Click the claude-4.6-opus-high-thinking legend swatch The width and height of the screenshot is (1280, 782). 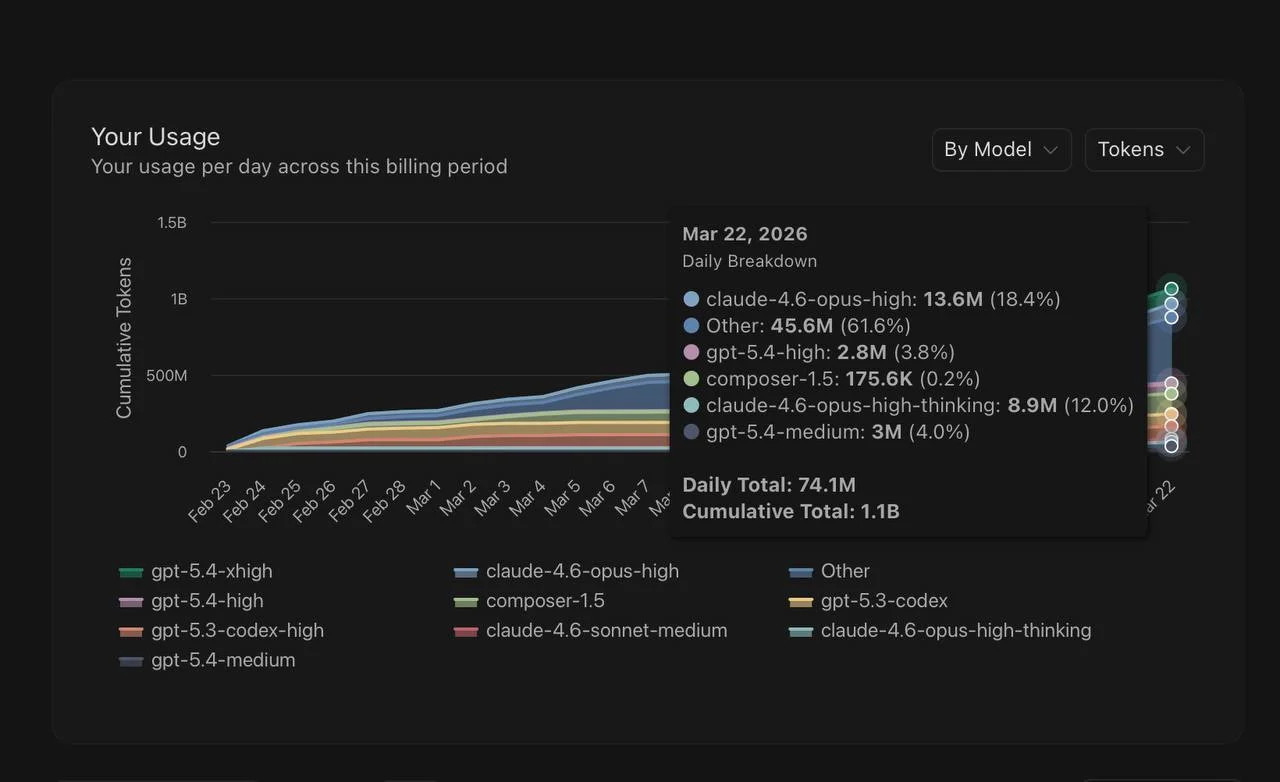tap(800, 632)
